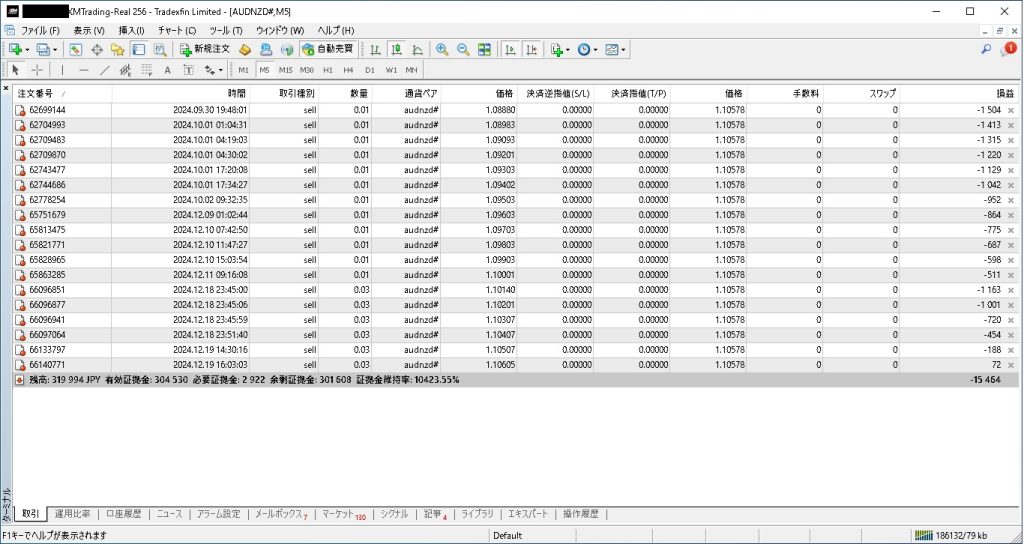This screenshot has height=544, width=1024.
Task: Switch to the M15 timeframe
Action: (x=285, y=70)
